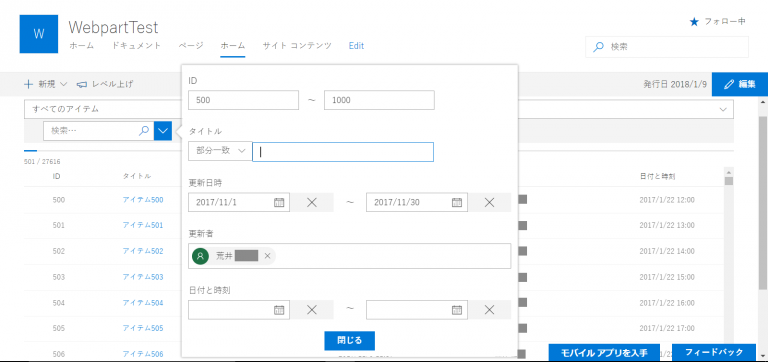Click the WebpartTest site logo tile
The image size is (768, 362).
pyautogui.click(x=39, y=34)
